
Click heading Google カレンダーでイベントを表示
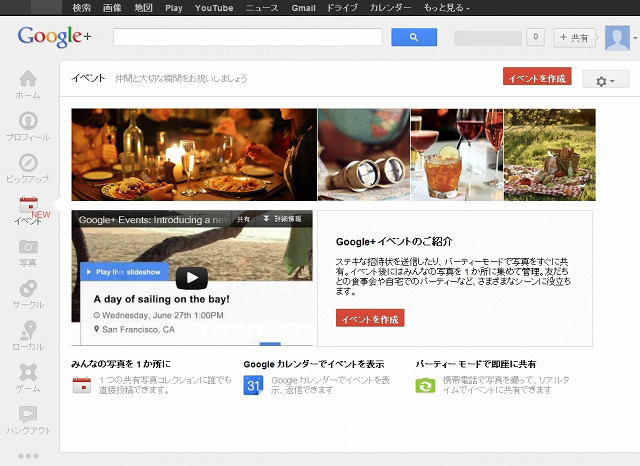[x=314, y=364]
